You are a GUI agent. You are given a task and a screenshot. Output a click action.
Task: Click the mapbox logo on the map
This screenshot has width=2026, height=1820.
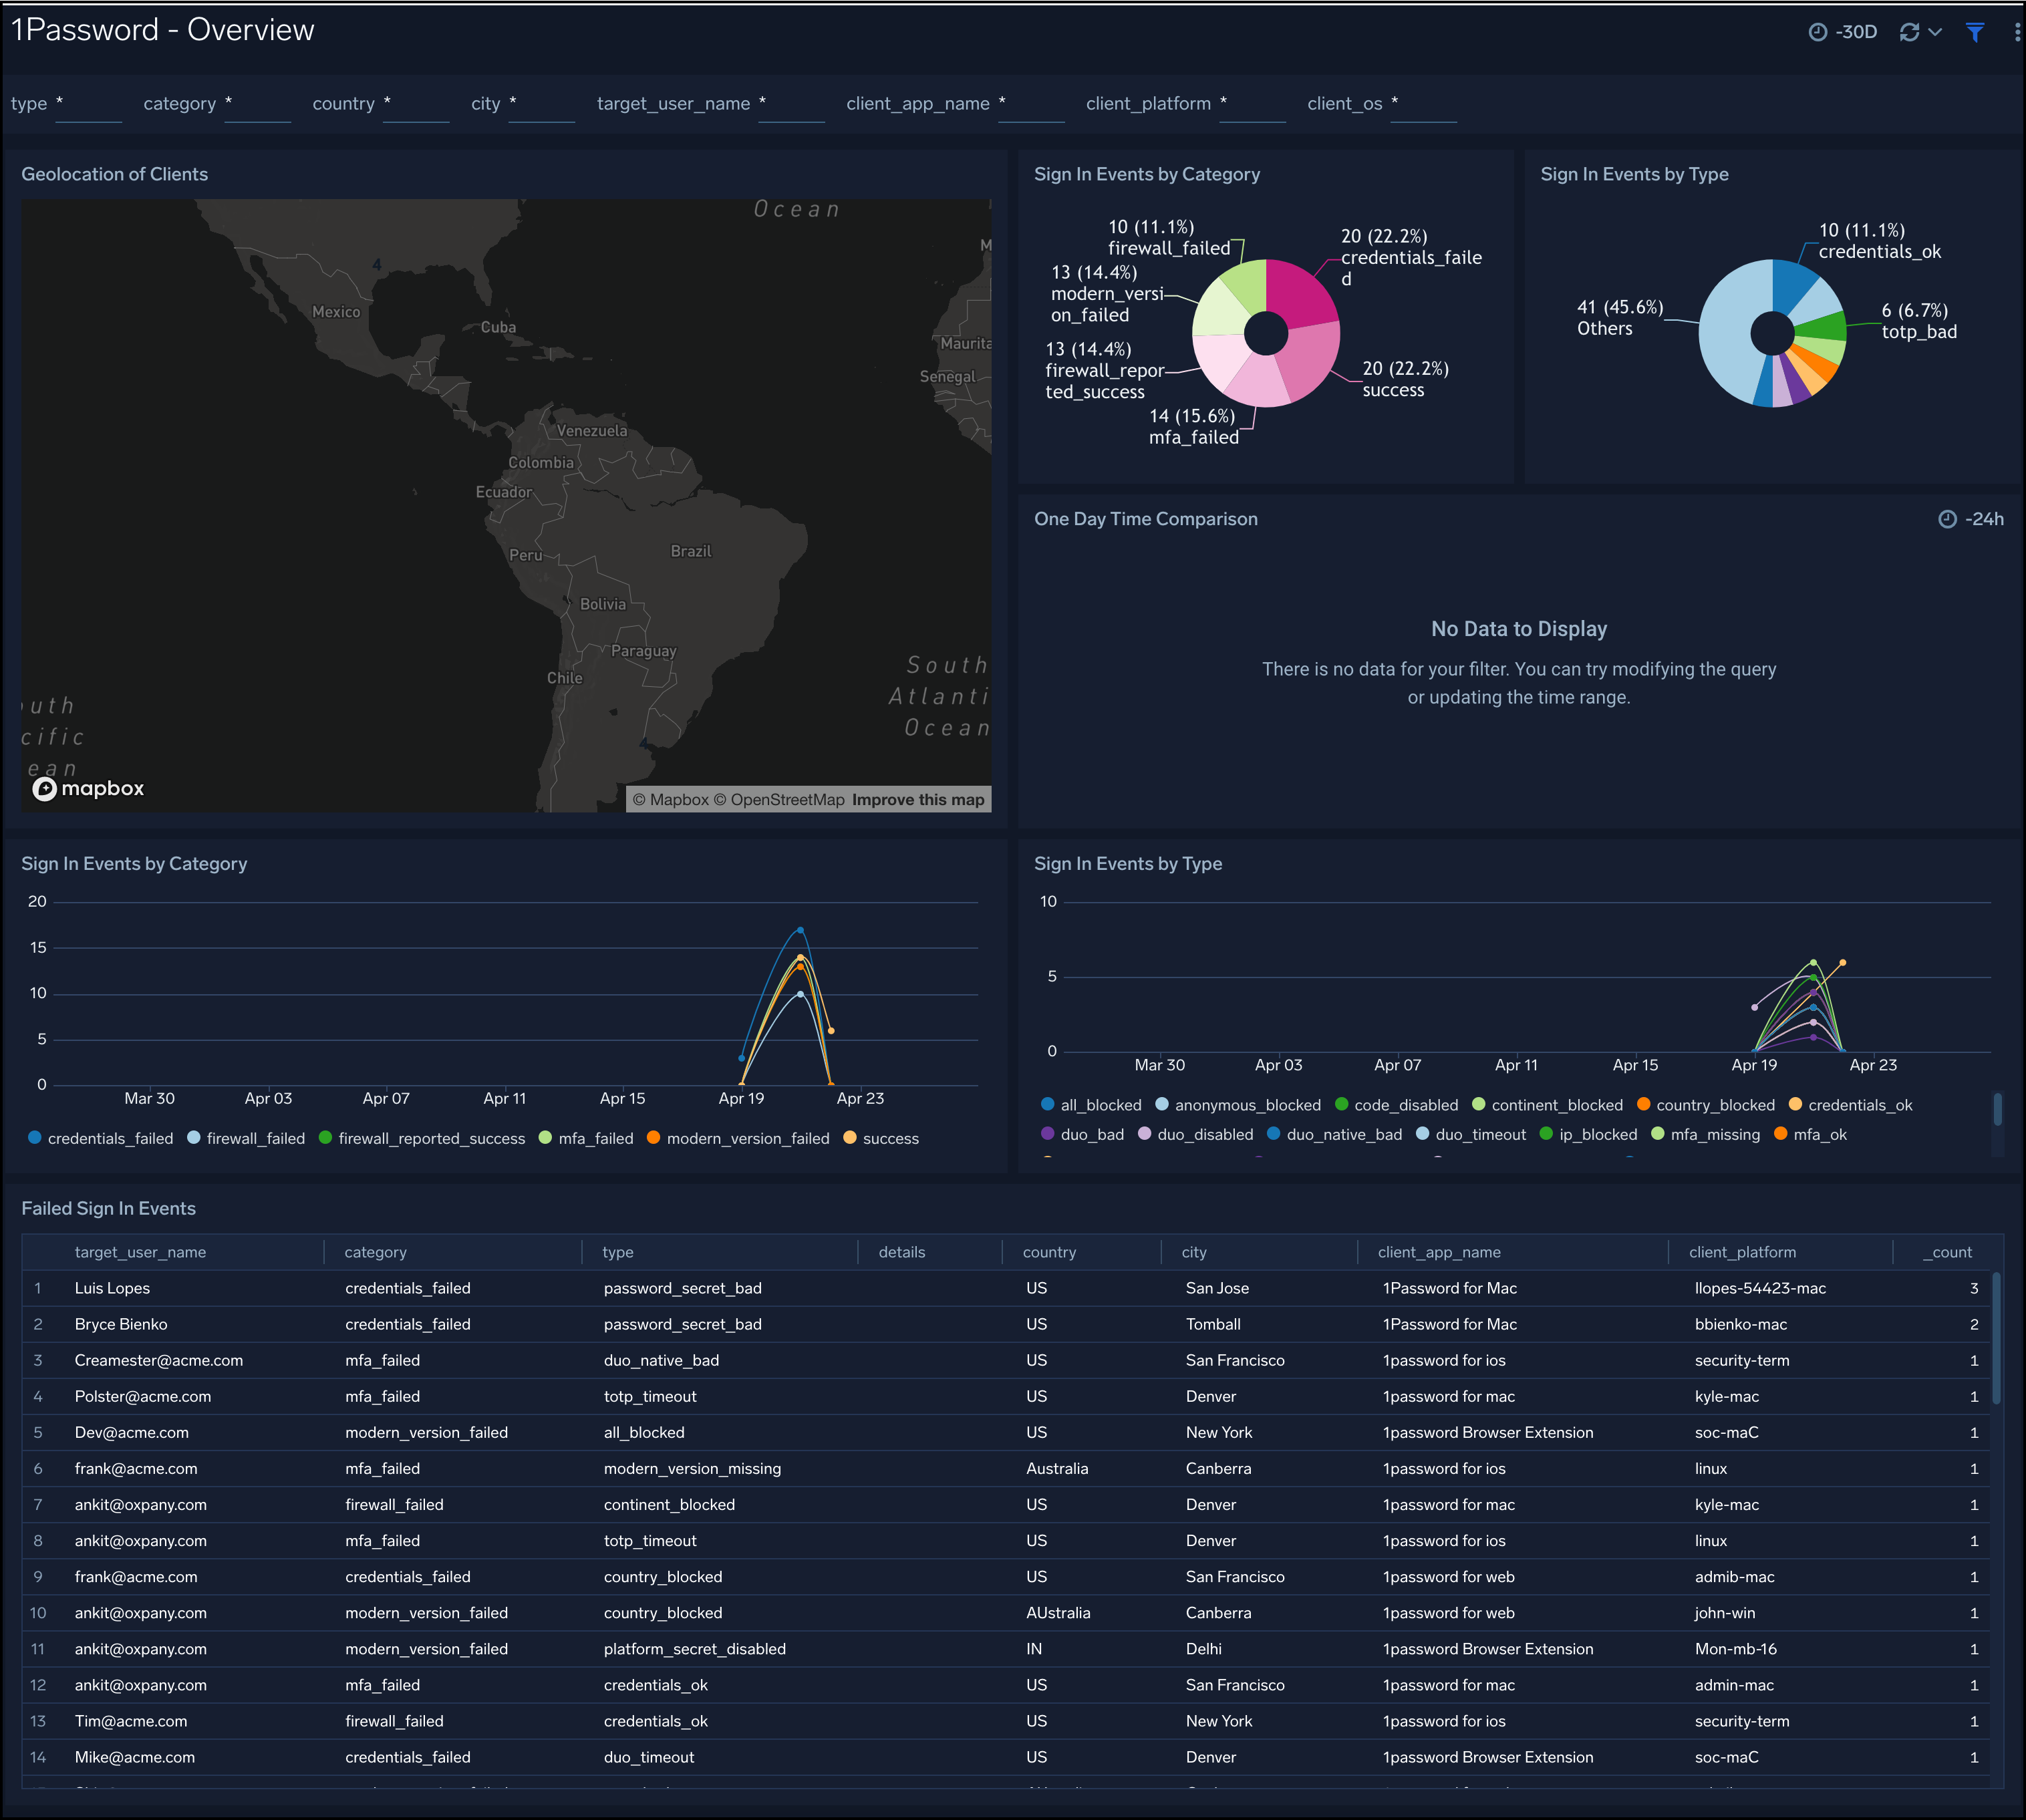pos(88,789)
